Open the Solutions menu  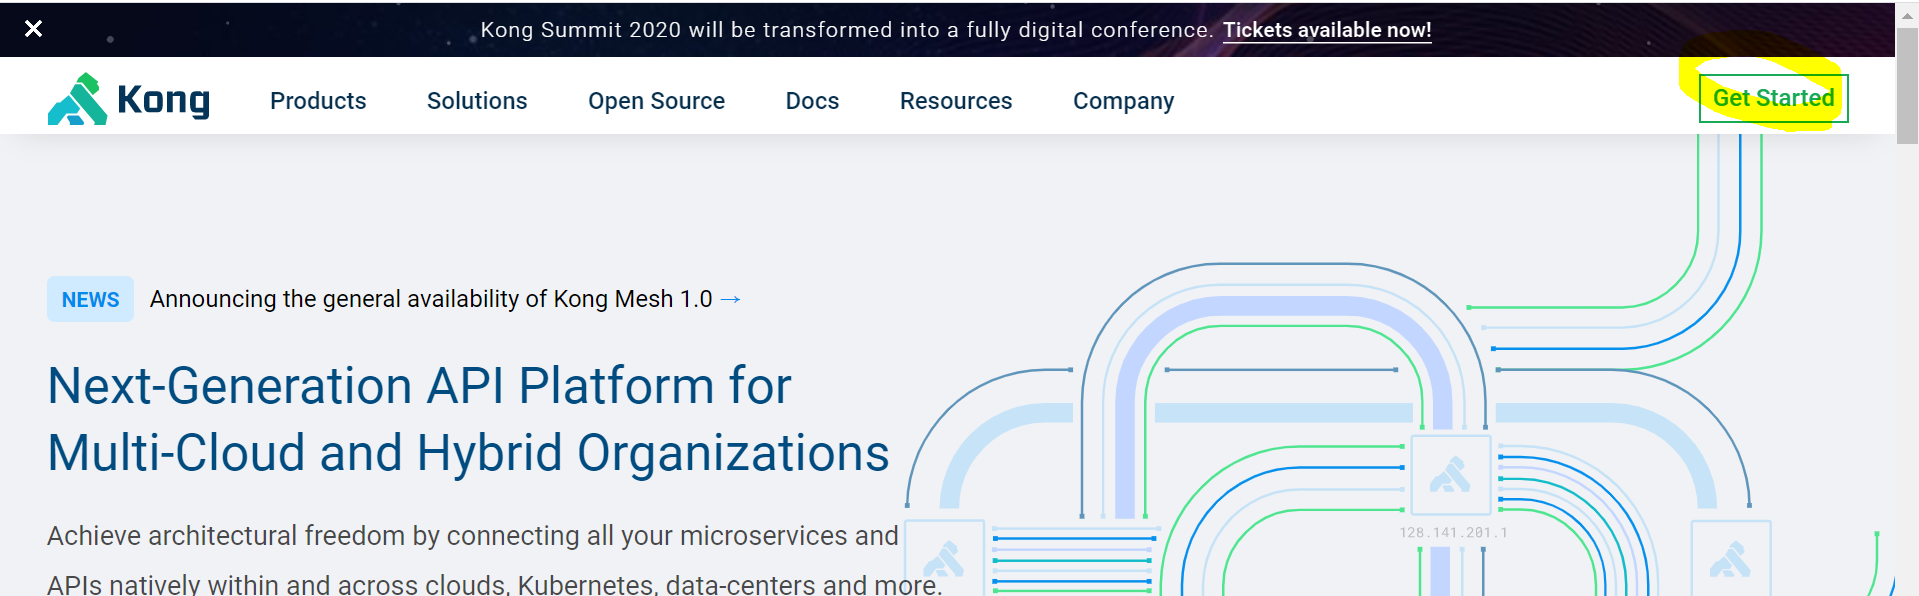(477, 101)
